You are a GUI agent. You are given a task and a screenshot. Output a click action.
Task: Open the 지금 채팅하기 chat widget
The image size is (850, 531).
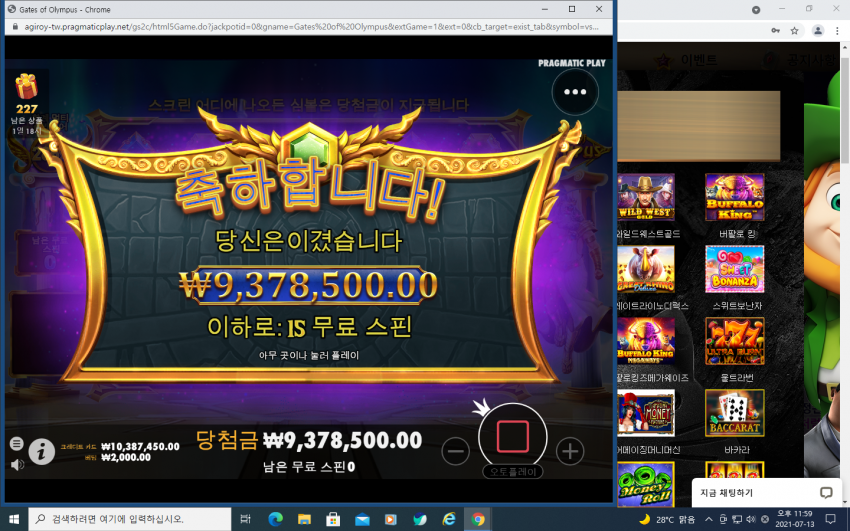pos(765,493)
